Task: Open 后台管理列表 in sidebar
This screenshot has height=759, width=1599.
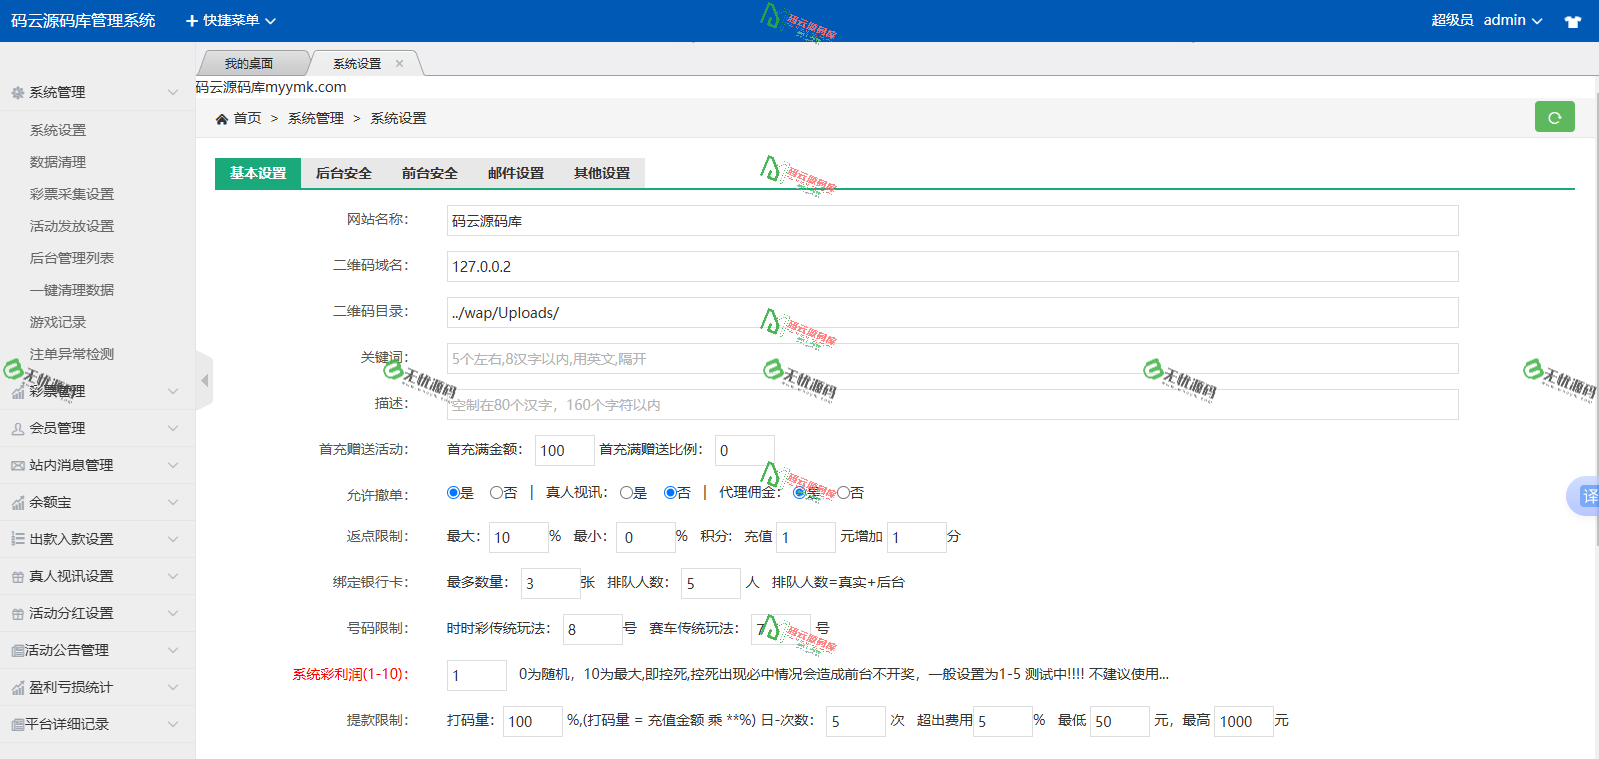Action: (x=72, y=258)
